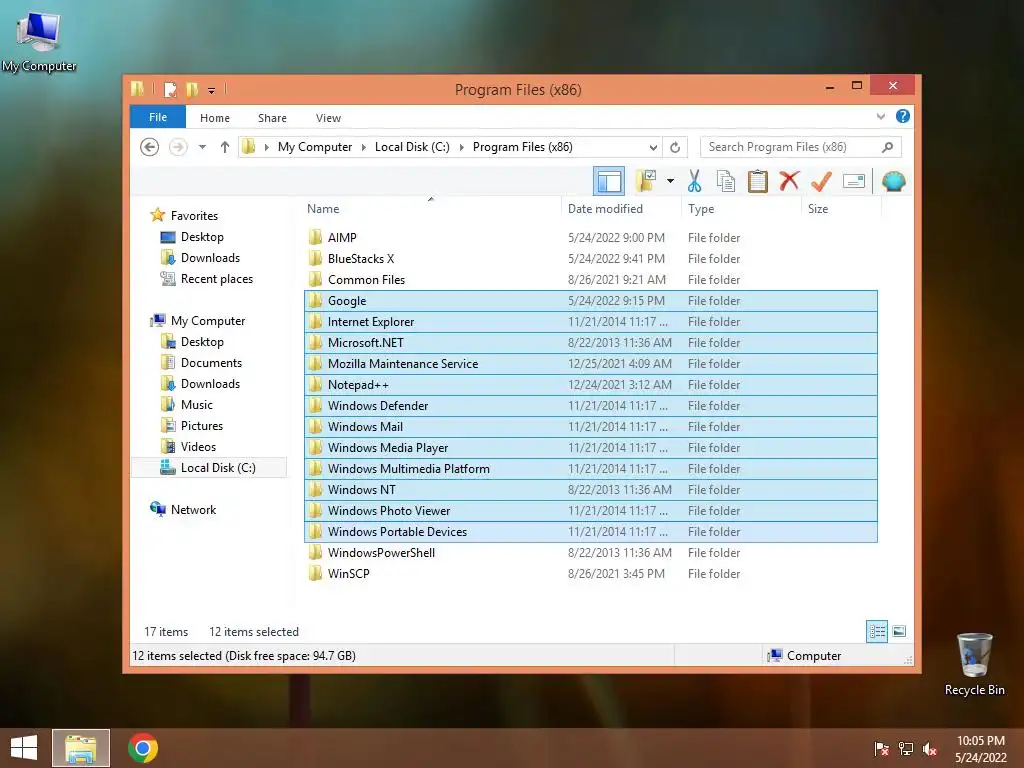Click the forward navigation arrow
1024x768 pixels.
(178, 147)
